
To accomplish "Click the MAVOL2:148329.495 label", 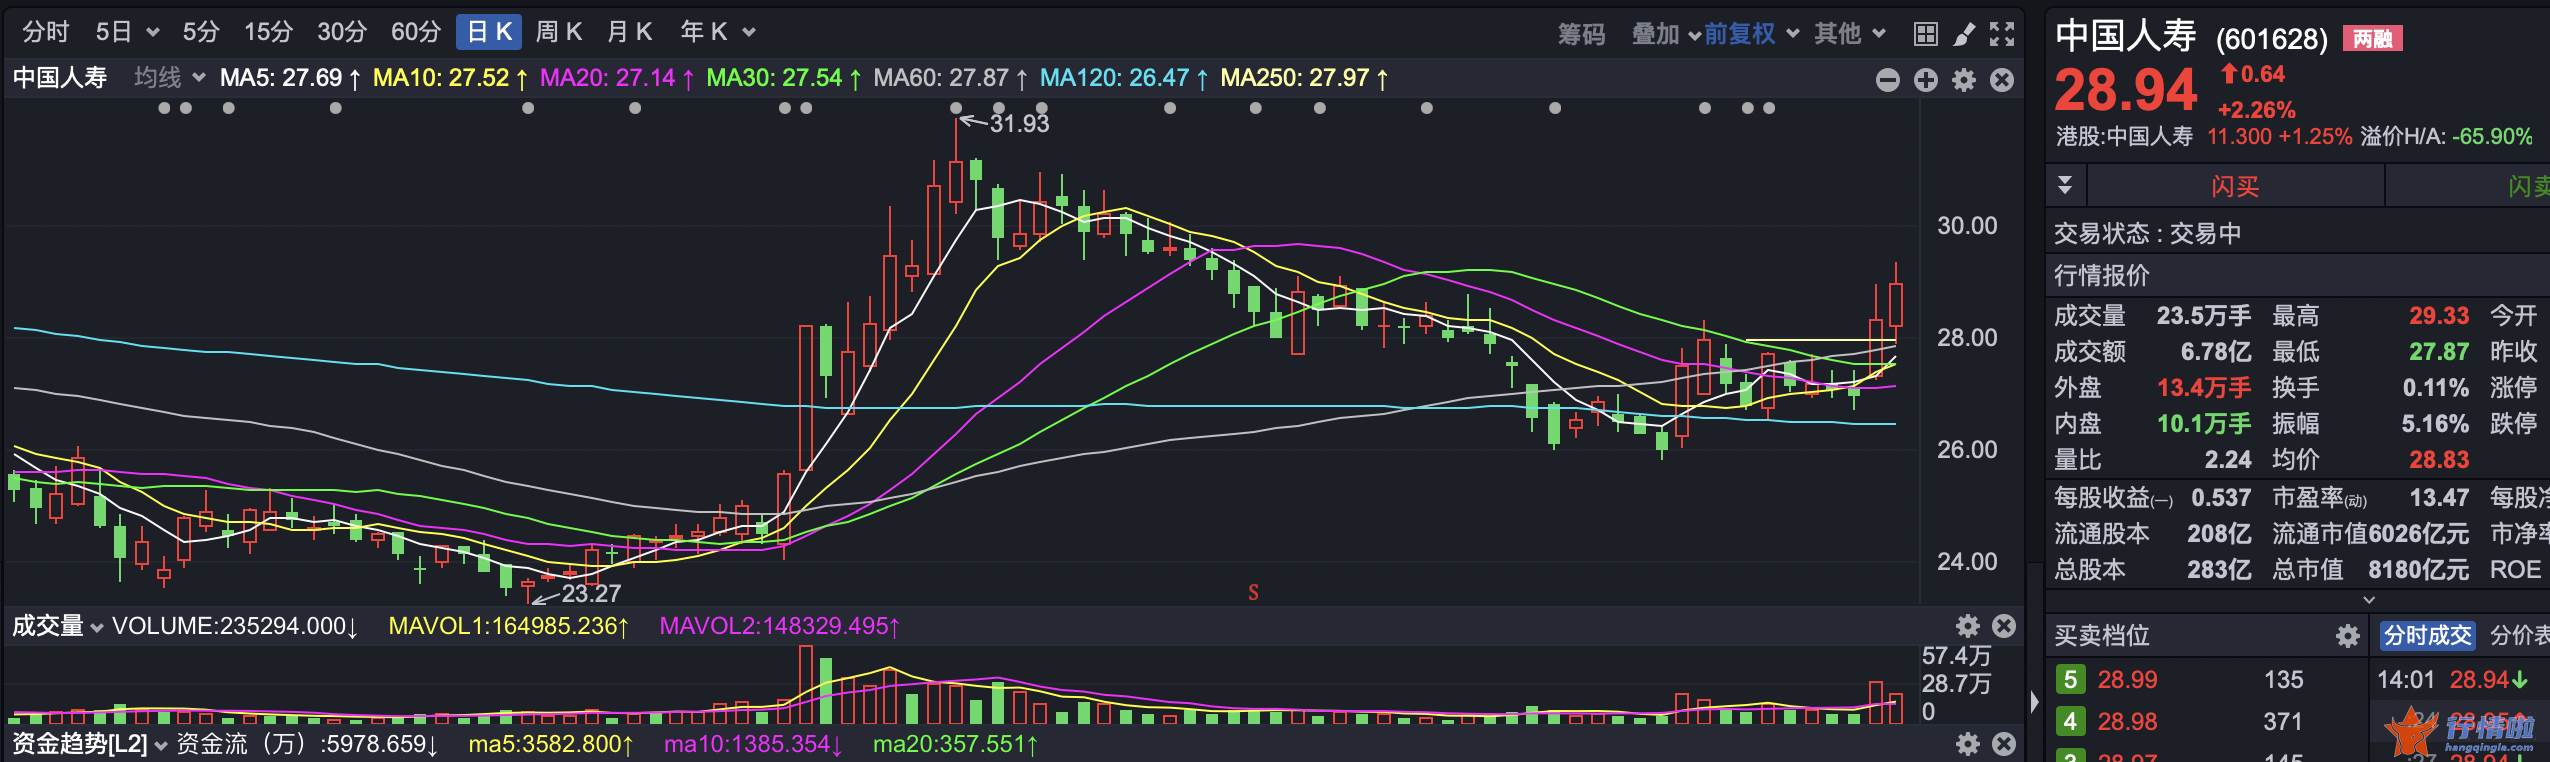I will [779, 626].
